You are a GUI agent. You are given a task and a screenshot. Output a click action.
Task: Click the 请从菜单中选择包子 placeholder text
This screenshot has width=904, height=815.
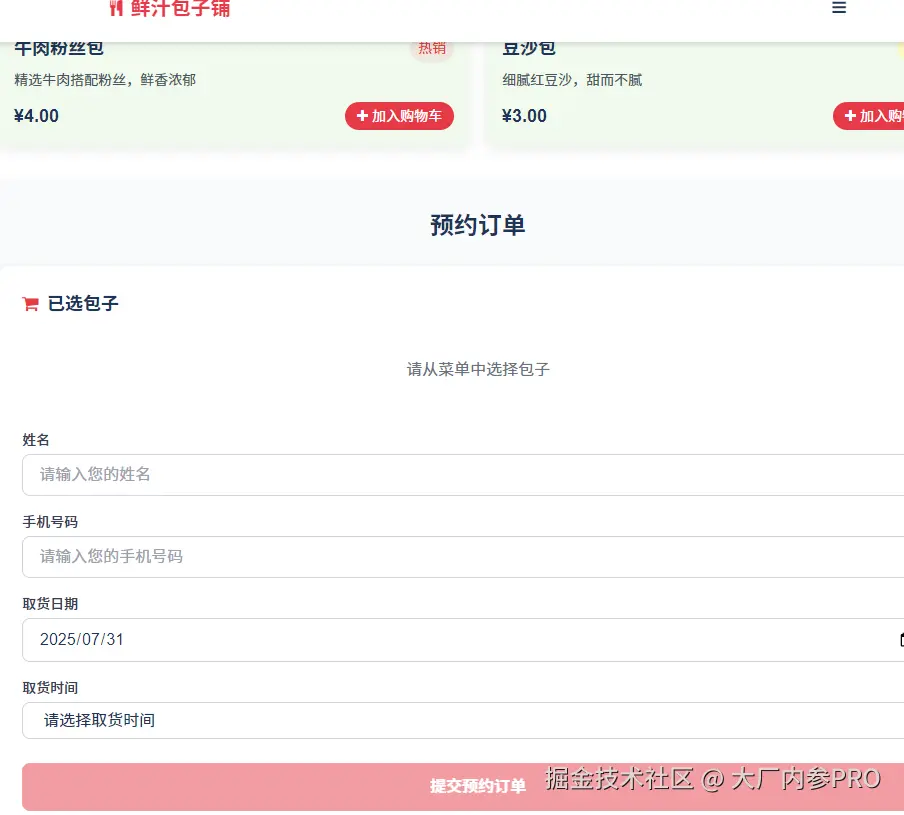pyautogui.click(x=477, y=369)
